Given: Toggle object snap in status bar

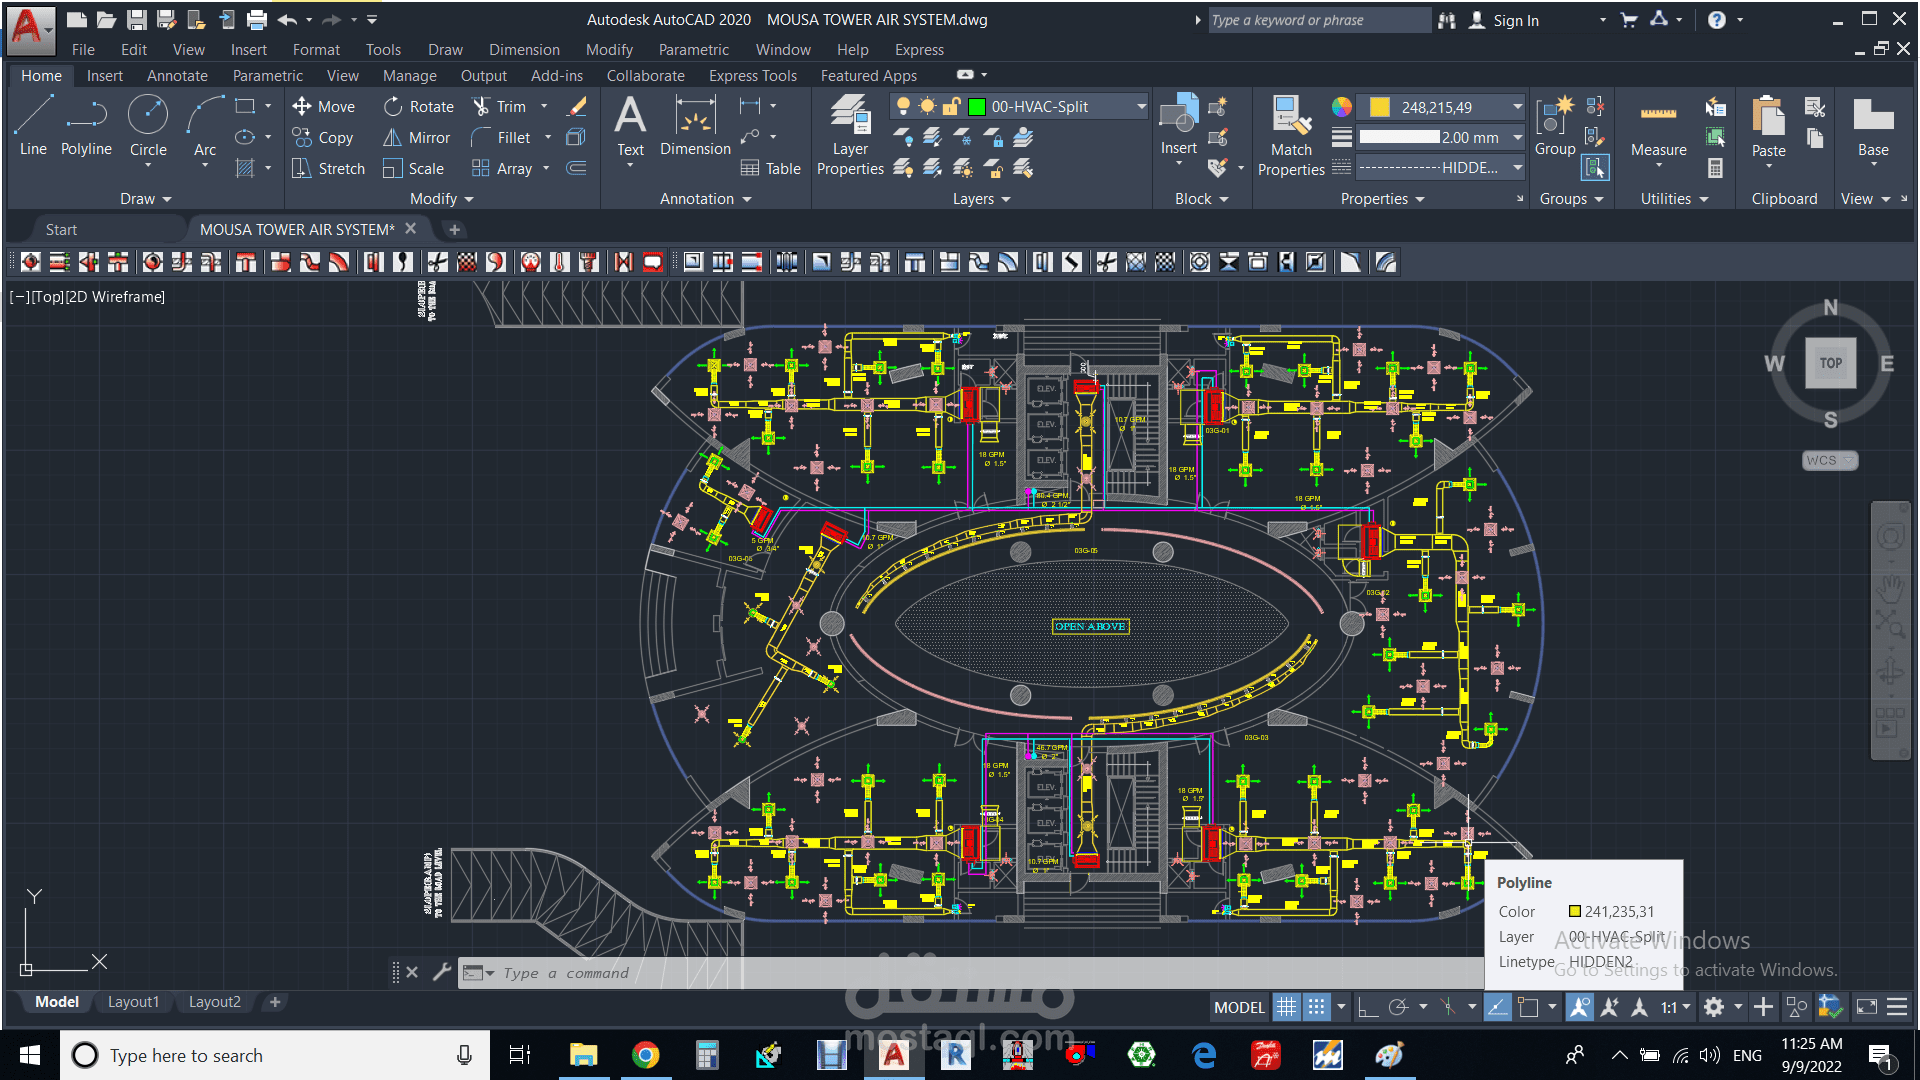Looking at the screenshot, I should coord(1528,1007).
